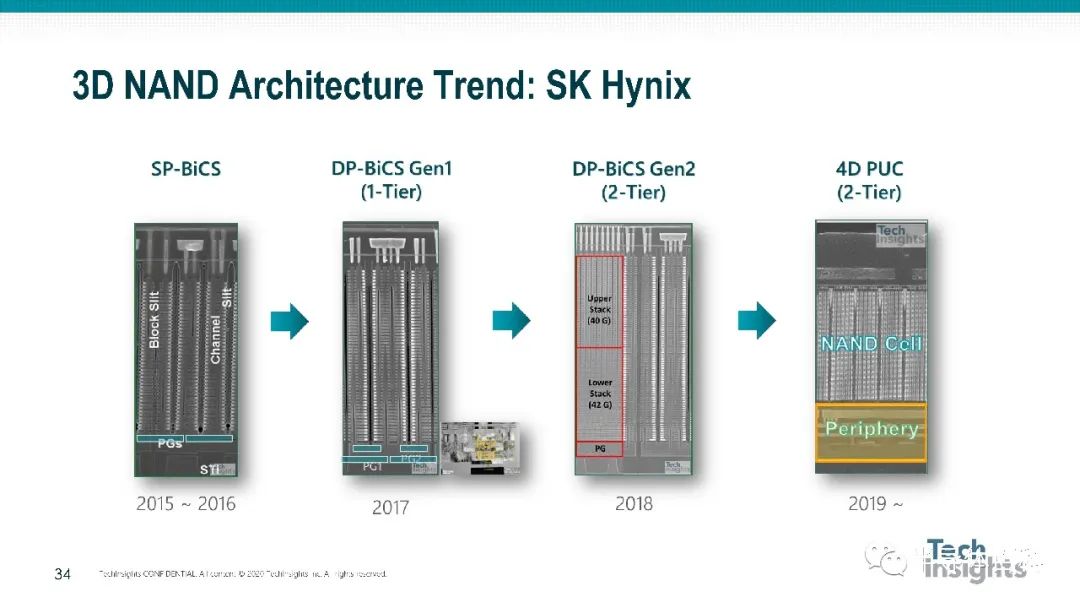
Task: Click the 'Channel' vertical label
Action: coord(215,339)
